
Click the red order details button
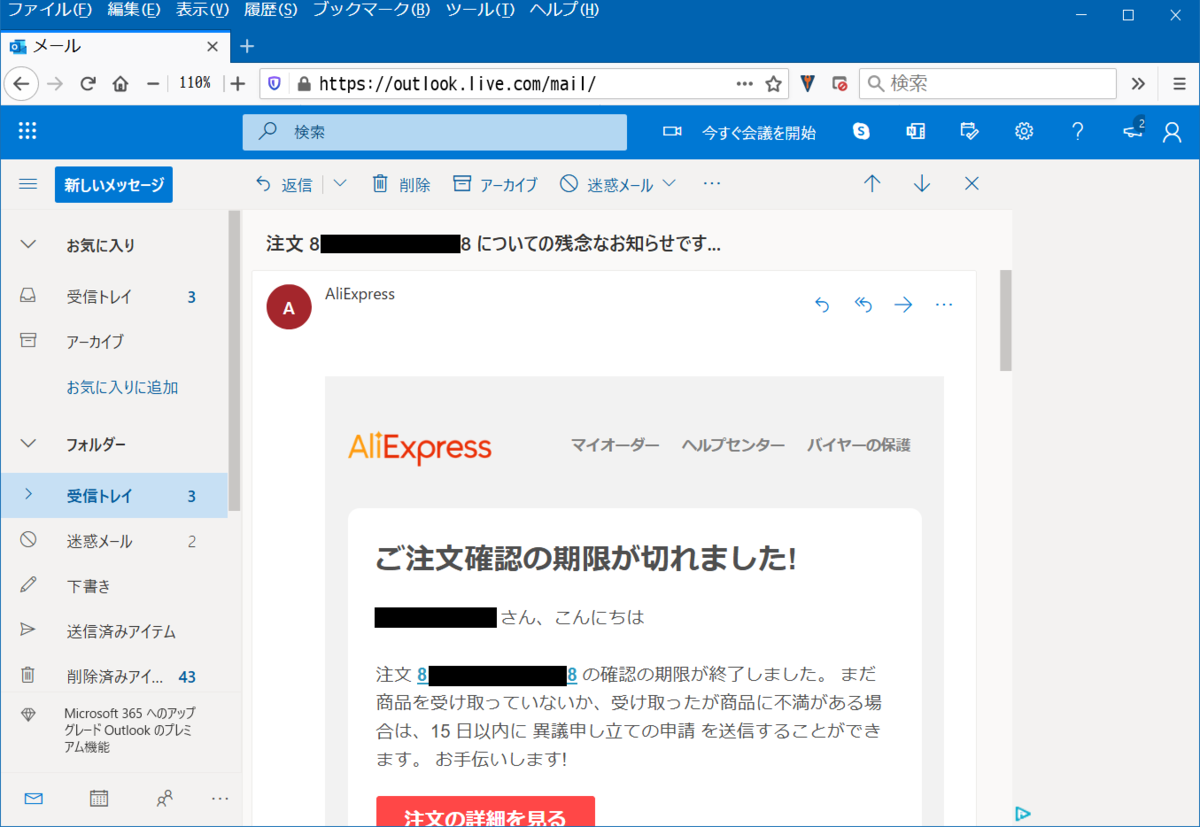pyautogui.click(x=485, y=811)
